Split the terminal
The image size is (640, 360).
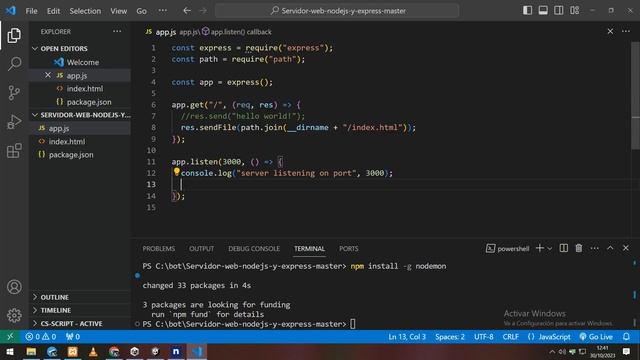click(564, 248)
